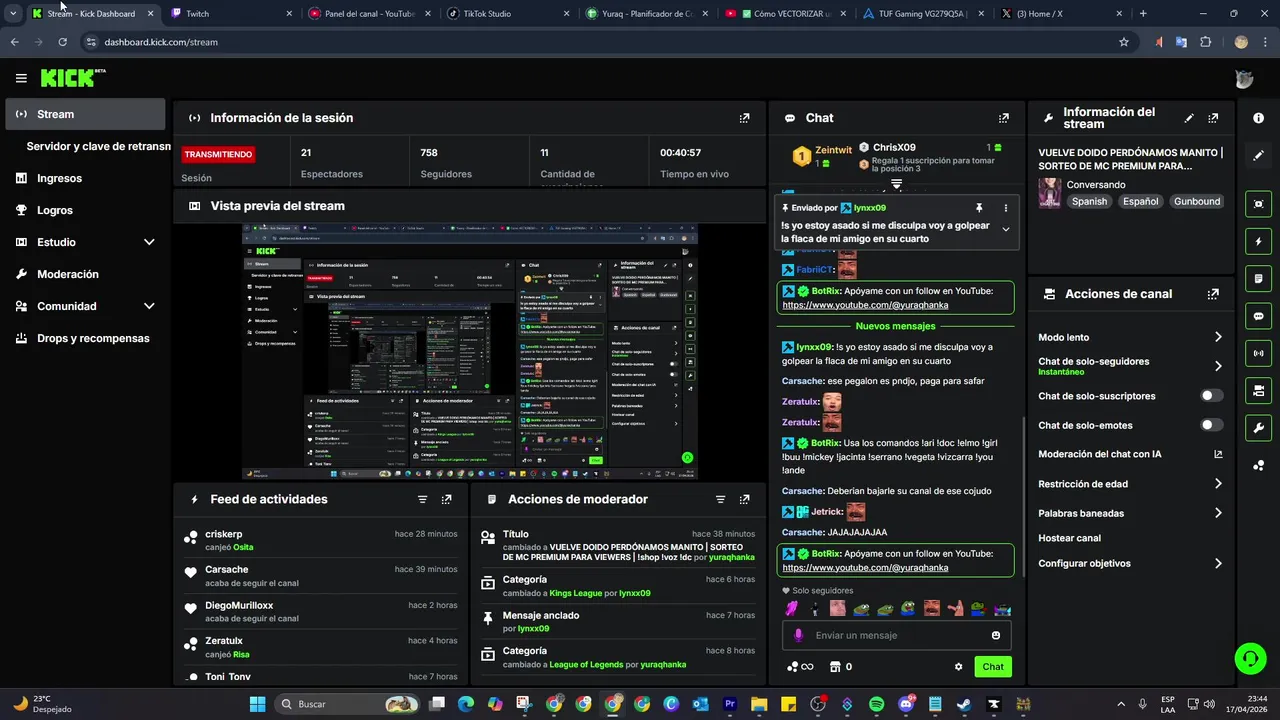Image resolution: width=1280 pixels, height=720 pixels.
Task: Open the YouTube link in the latest BotRix message
Action: [865, 568]
